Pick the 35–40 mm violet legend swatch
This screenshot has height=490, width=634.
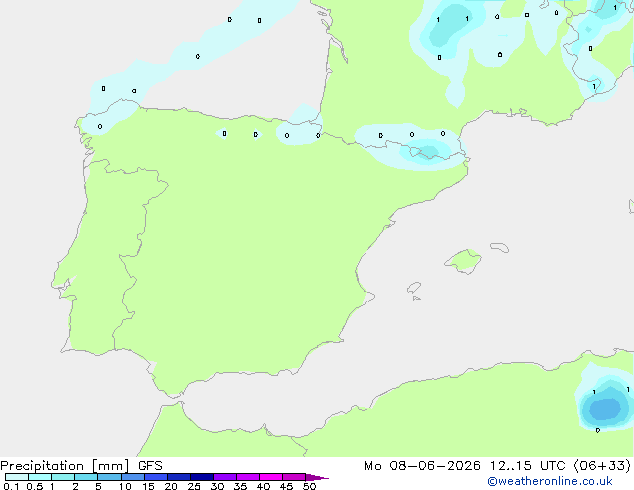click(x=248, y=477)
